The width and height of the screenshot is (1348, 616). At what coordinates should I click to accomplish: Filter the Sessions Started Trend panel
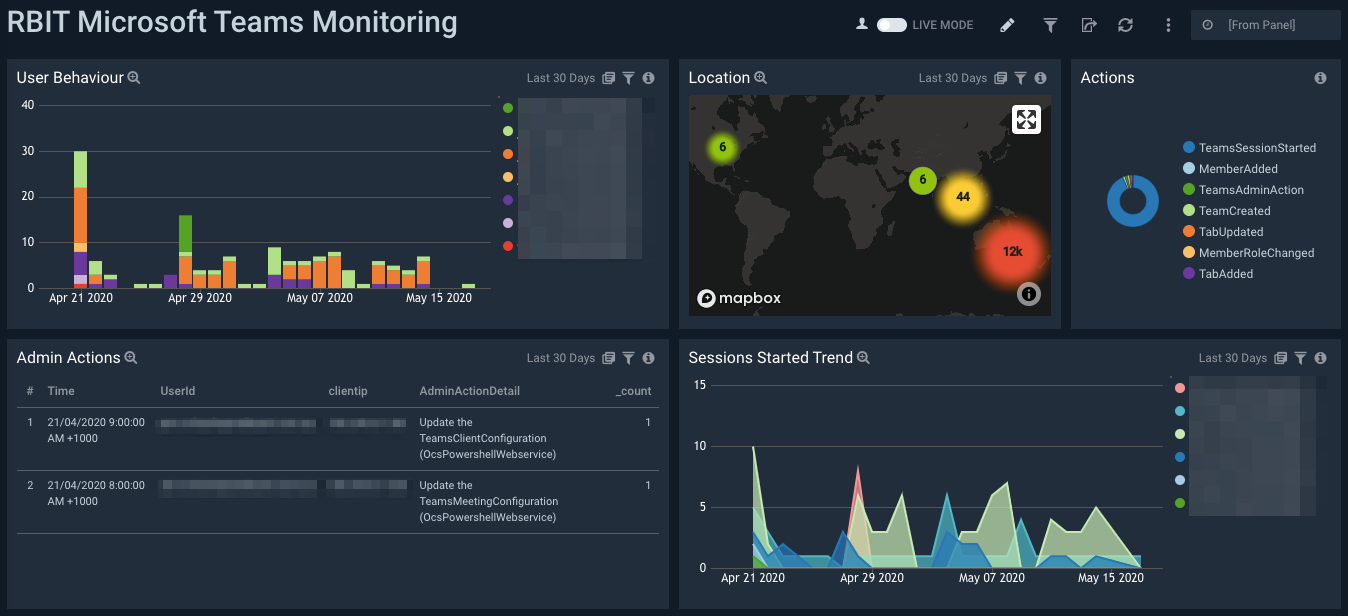[1300, 358]
